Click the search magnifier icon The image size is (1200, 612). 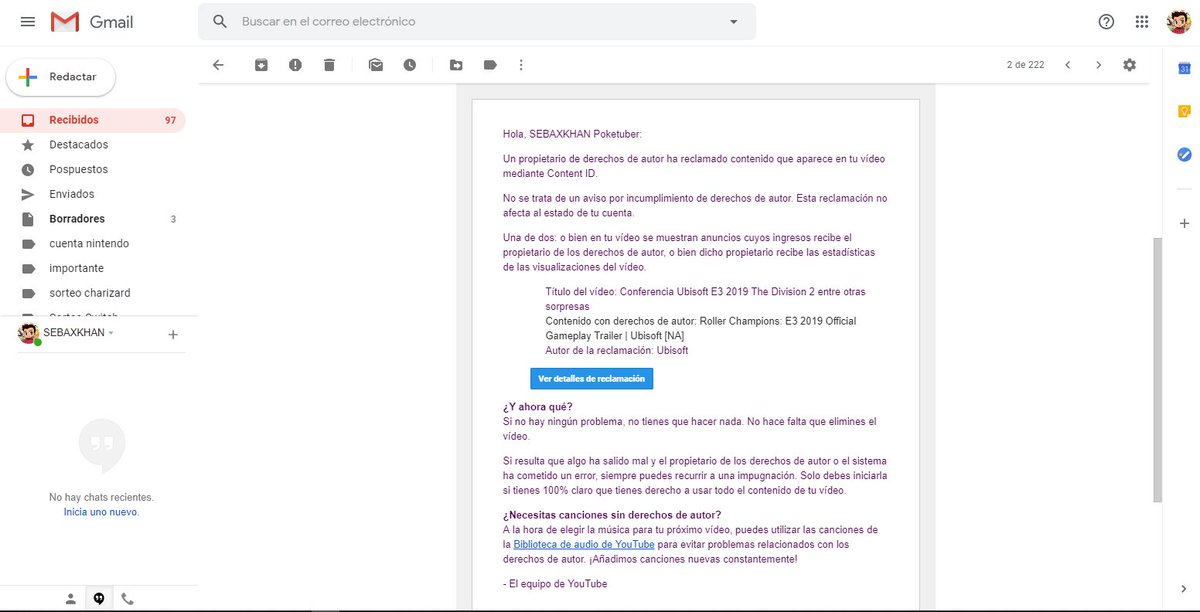coord(220,21)
